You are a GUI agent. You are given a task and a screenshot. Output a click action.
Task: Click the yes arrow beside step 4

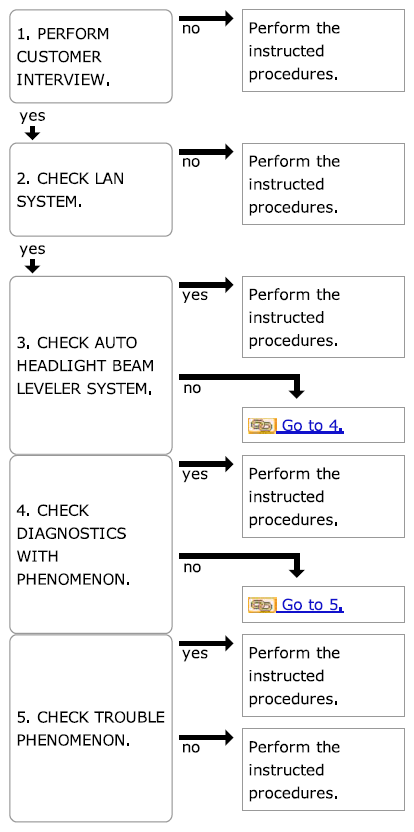[206, 464]
